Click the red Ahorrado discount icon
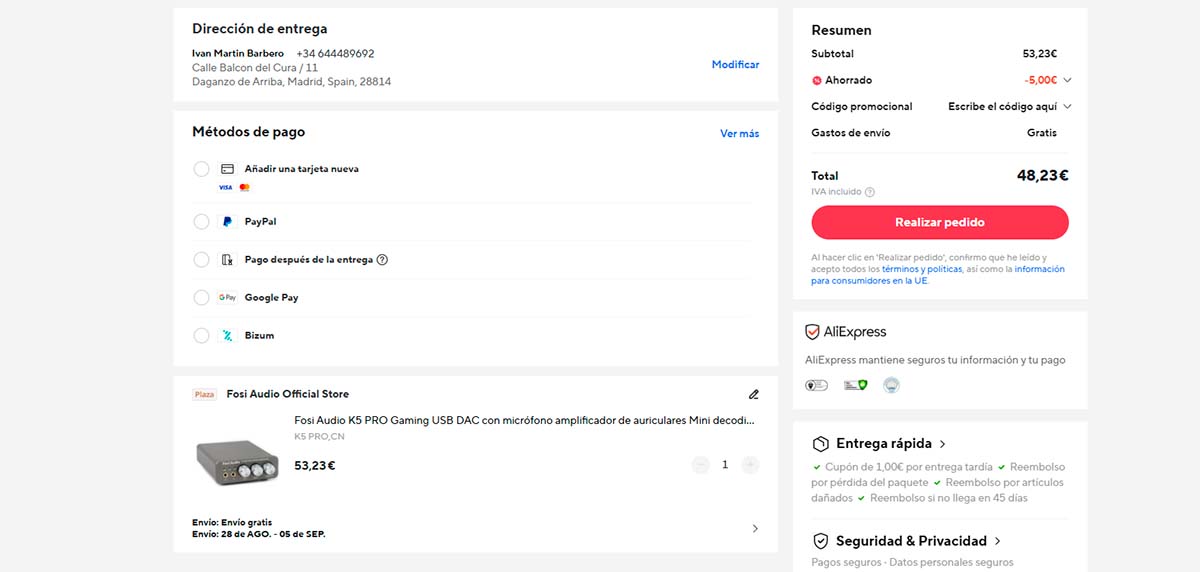The image size is (1200, 572). [x=817, y=80]
